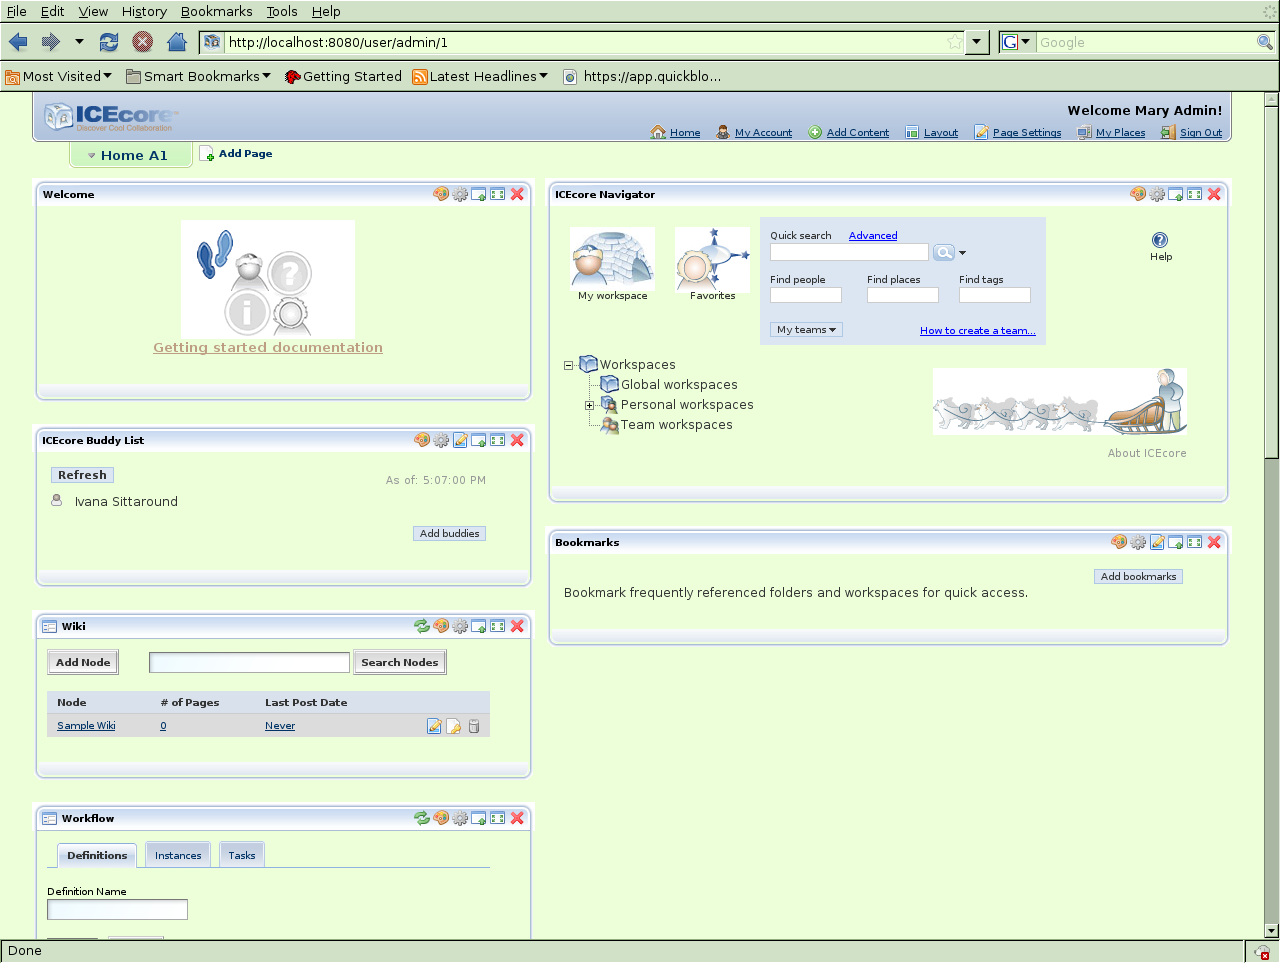Run quick search with magnifier button
1280x963 pixels.
(943, 253)
